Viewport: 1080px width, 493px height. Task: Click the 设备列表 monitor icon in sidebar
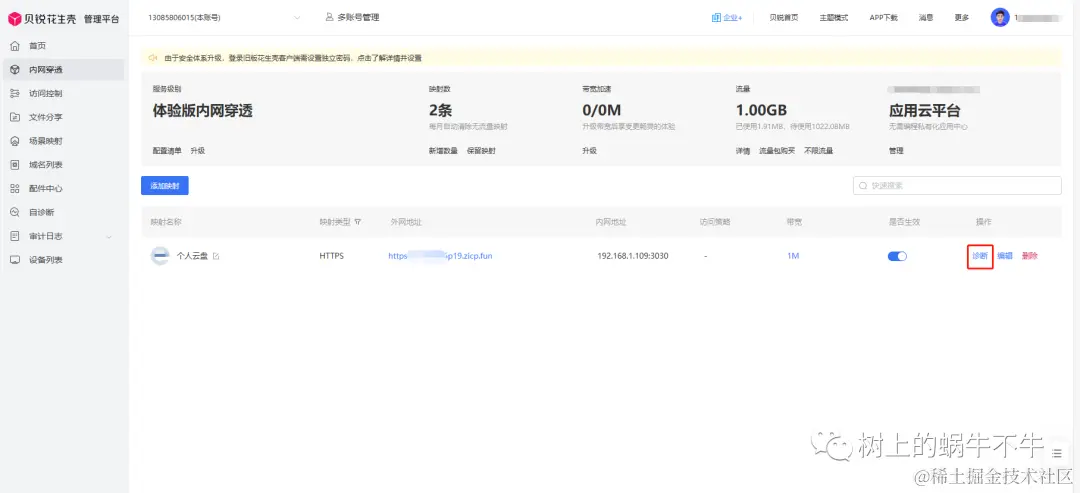coord(15,260)
